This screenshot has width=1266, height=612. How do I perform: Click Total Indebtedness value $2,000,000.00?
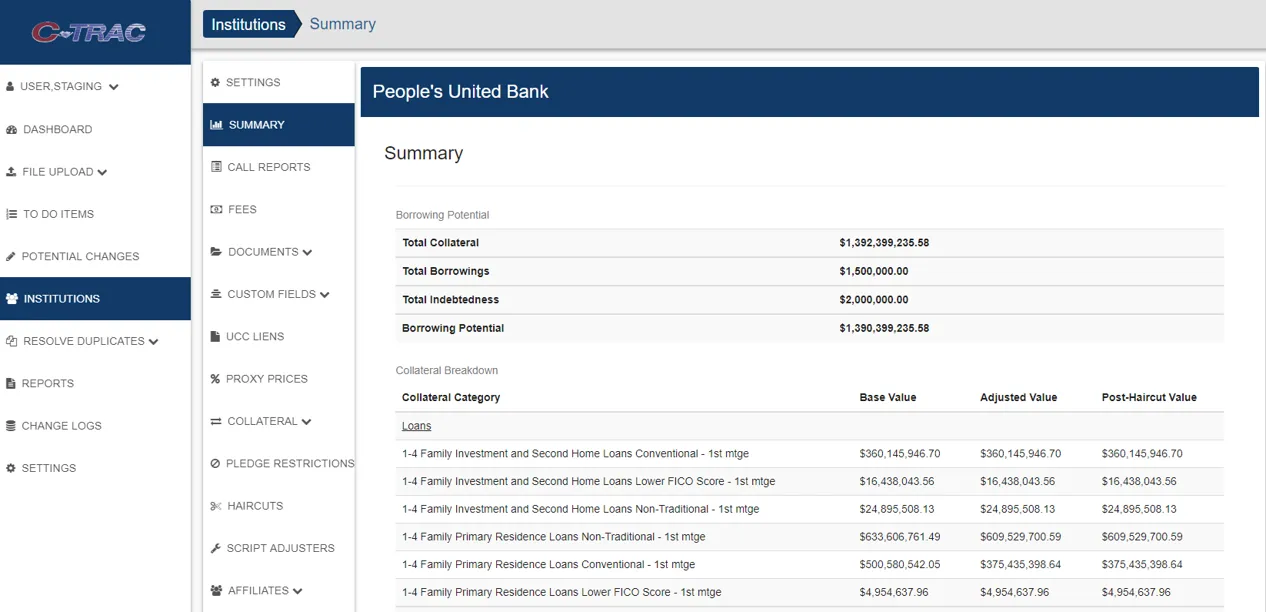click(x=874, y=300)
